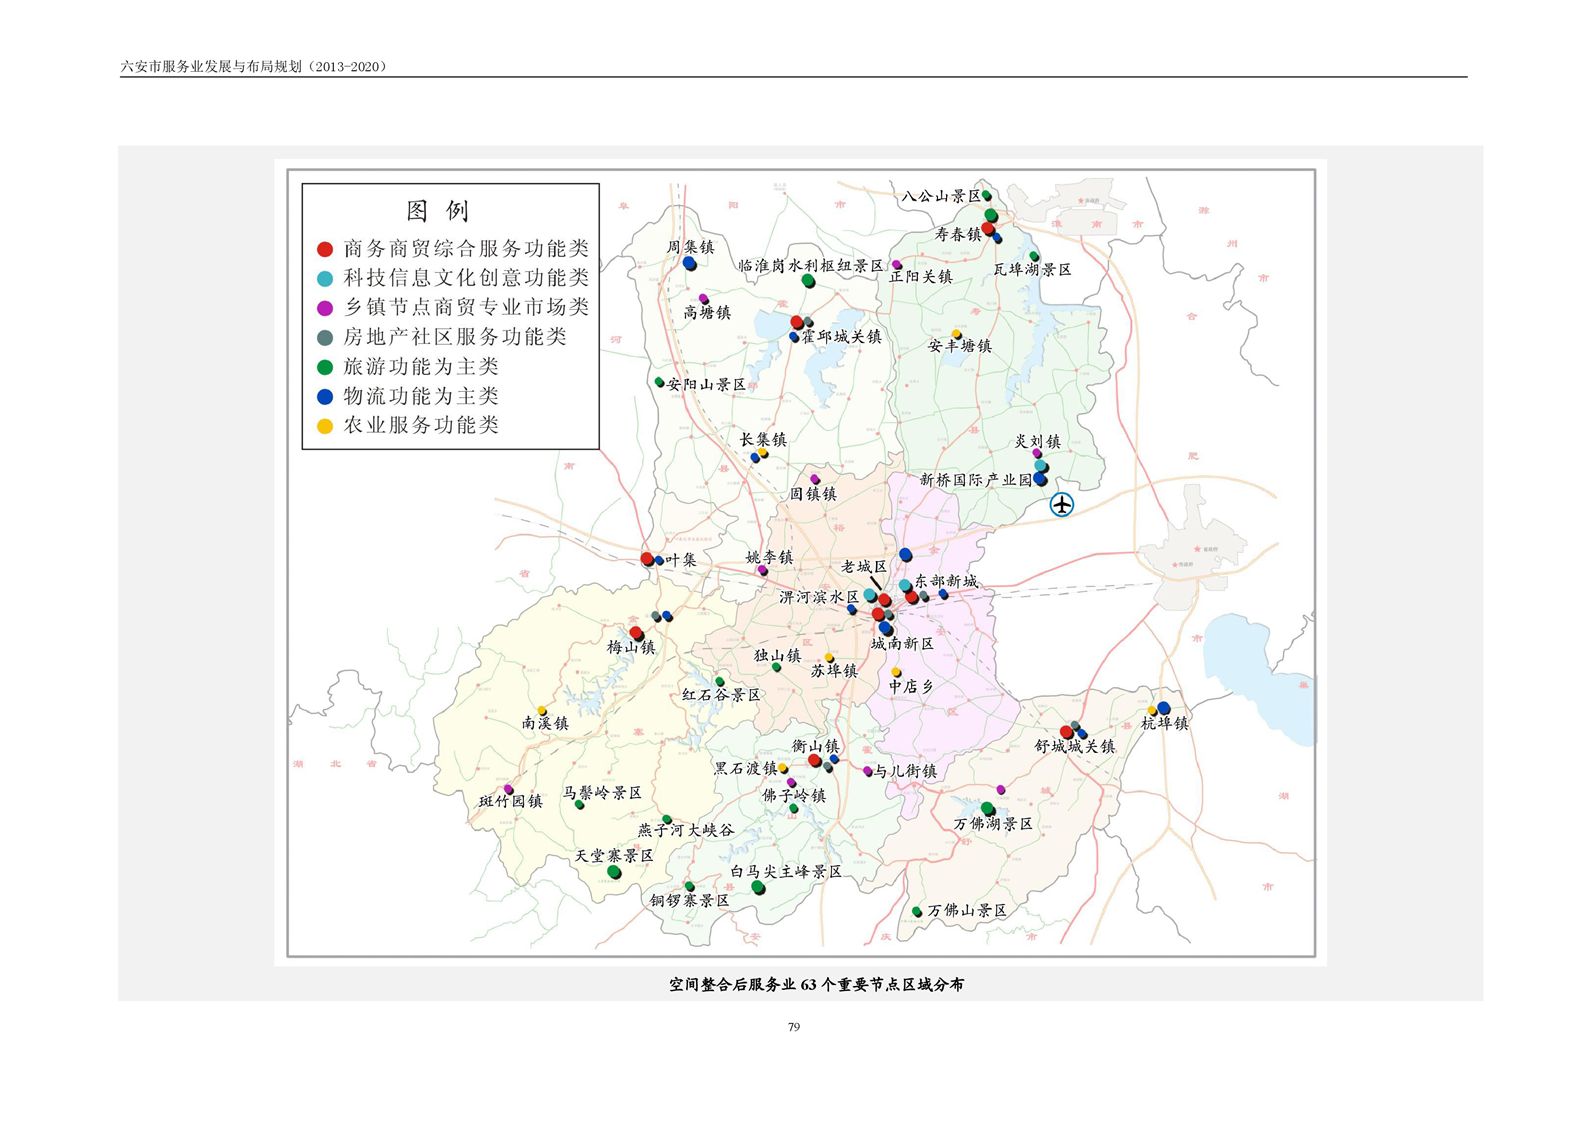This screenshot has width=1587, height=1122.
Task: Select the yellow legend dot for 农业服务功能类
Action: [325, 426]
